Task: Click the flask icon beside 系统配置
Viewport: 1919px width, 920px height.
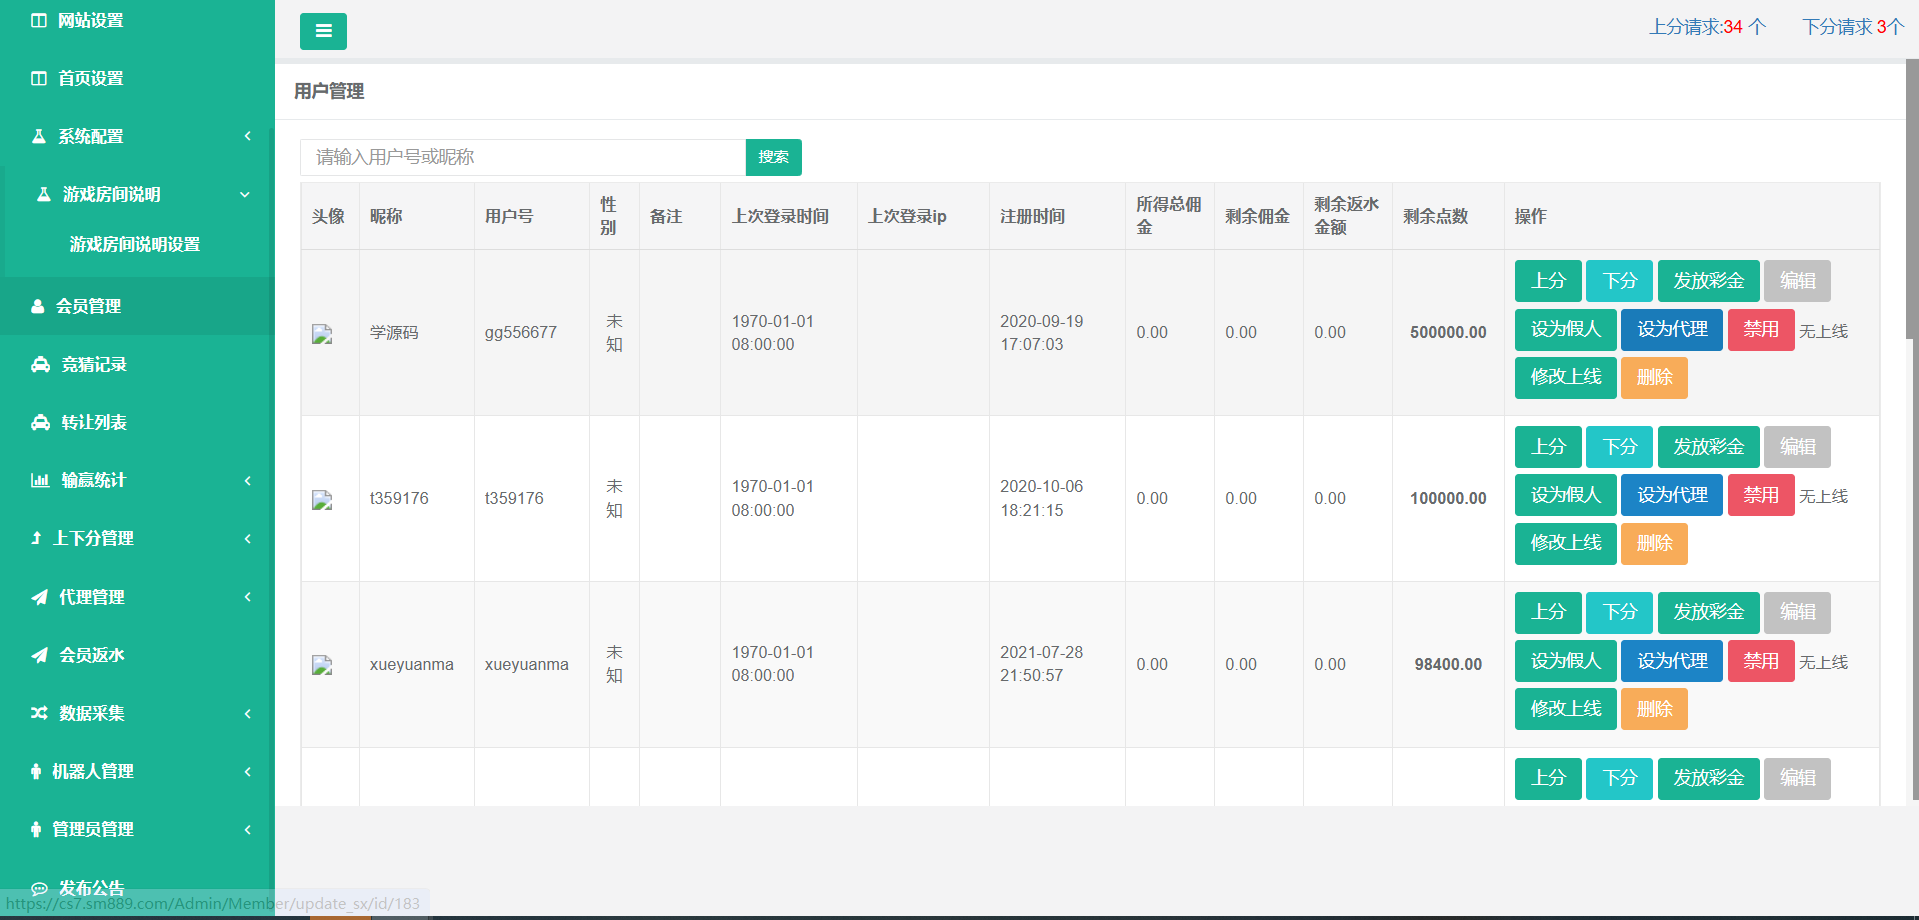Action: click(x=39, y=136)
